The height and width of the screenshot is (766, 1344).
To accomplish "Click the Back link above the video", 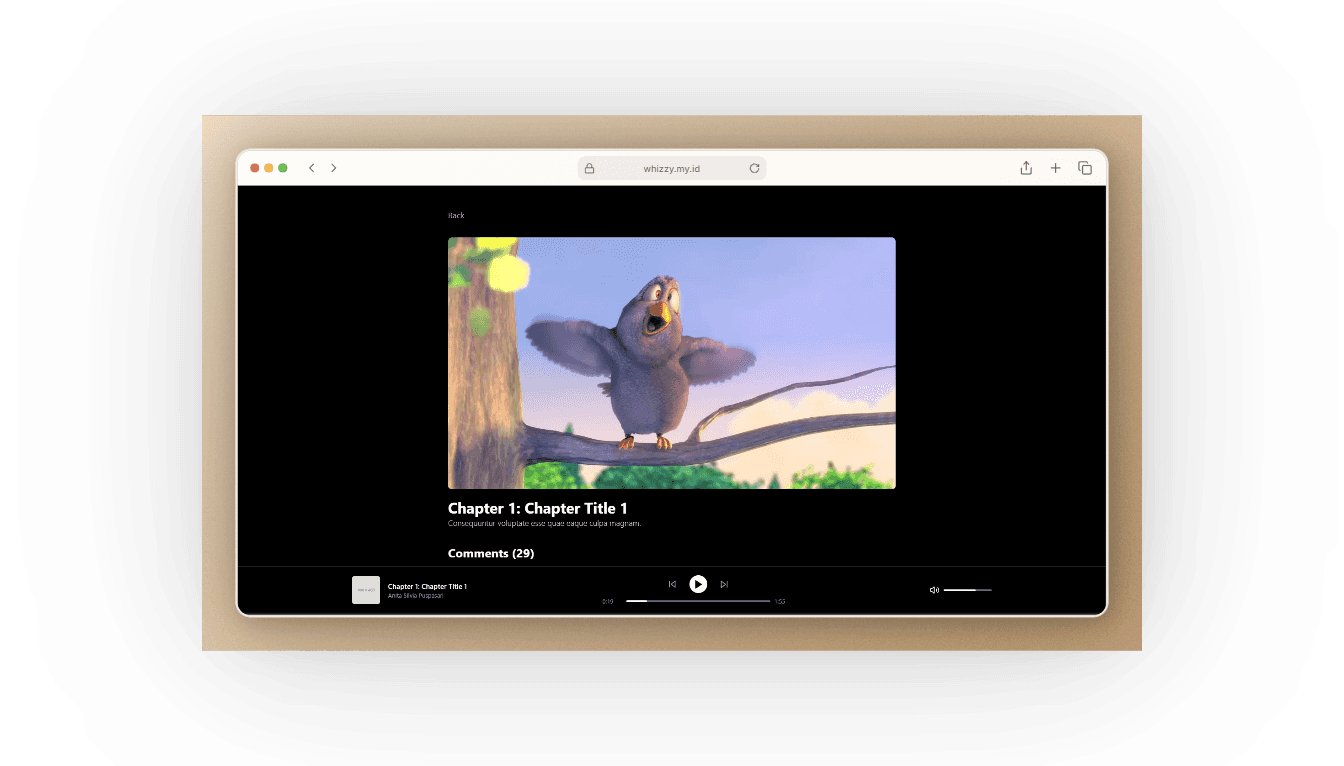I will (456, 215).
